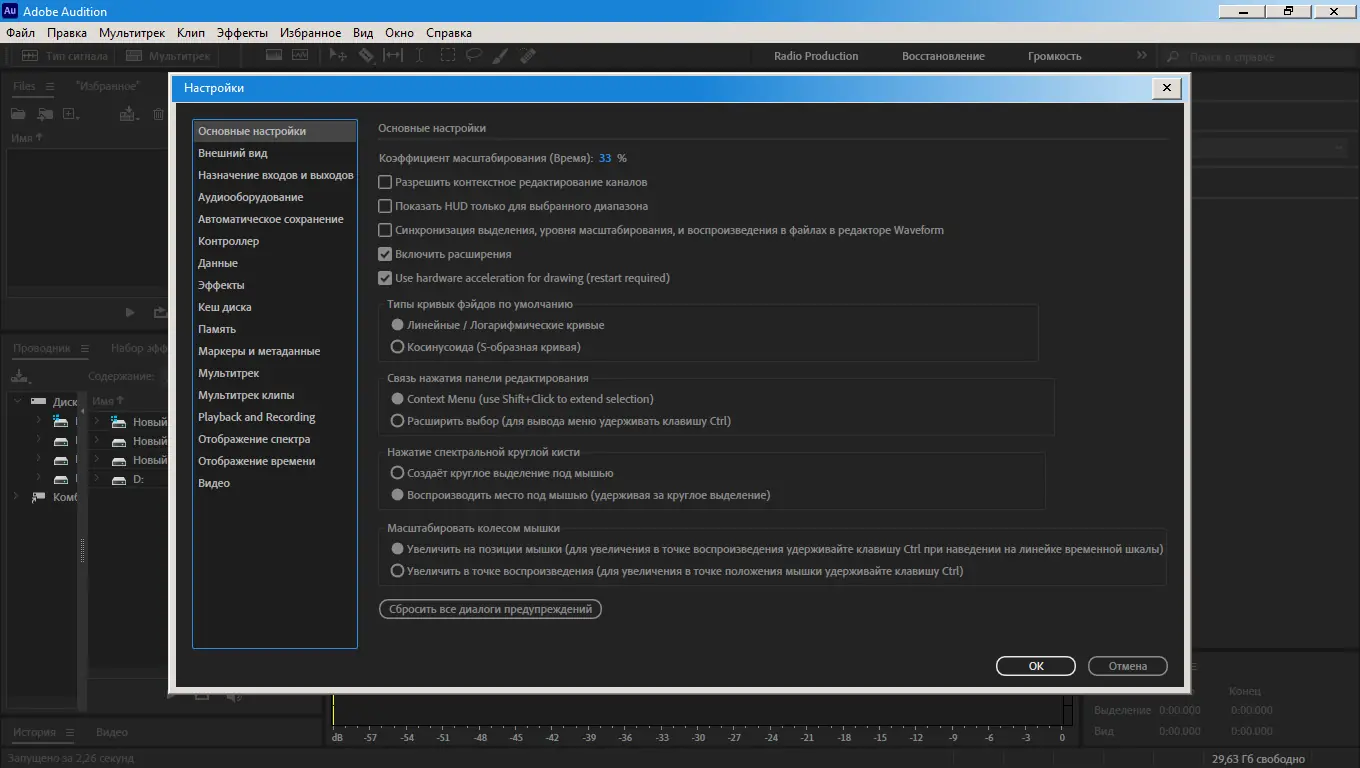This screenshot has width=1360, height=768.
Task: Open the Файл menu
Action: point(20,33)
